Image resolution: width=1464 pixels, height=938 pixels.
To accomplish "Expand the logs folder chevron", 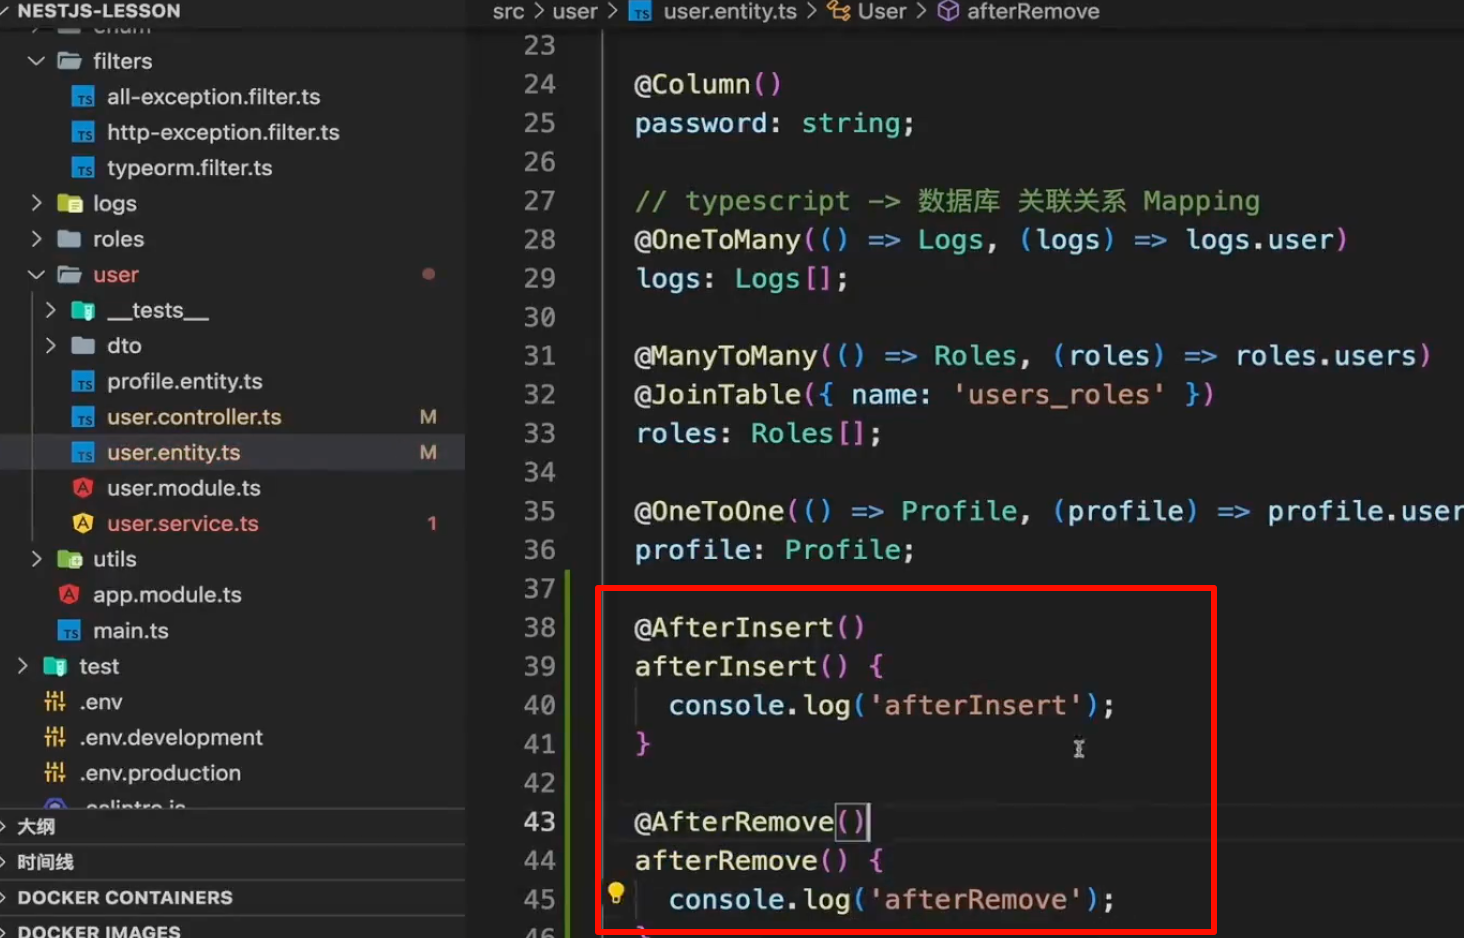I will tap(37, 203).
